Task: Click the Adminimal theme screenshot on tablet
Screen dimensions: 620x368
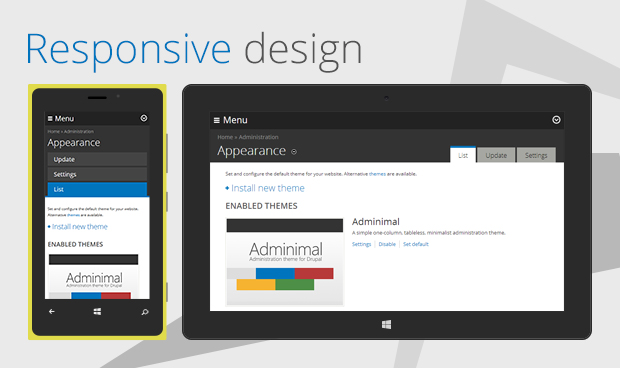Action: [285, 262]
